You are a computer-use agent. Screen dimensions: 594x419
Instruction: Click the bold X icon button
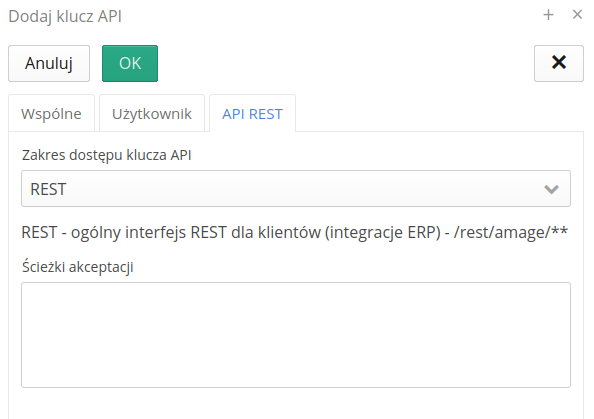[x=559, y=63]
